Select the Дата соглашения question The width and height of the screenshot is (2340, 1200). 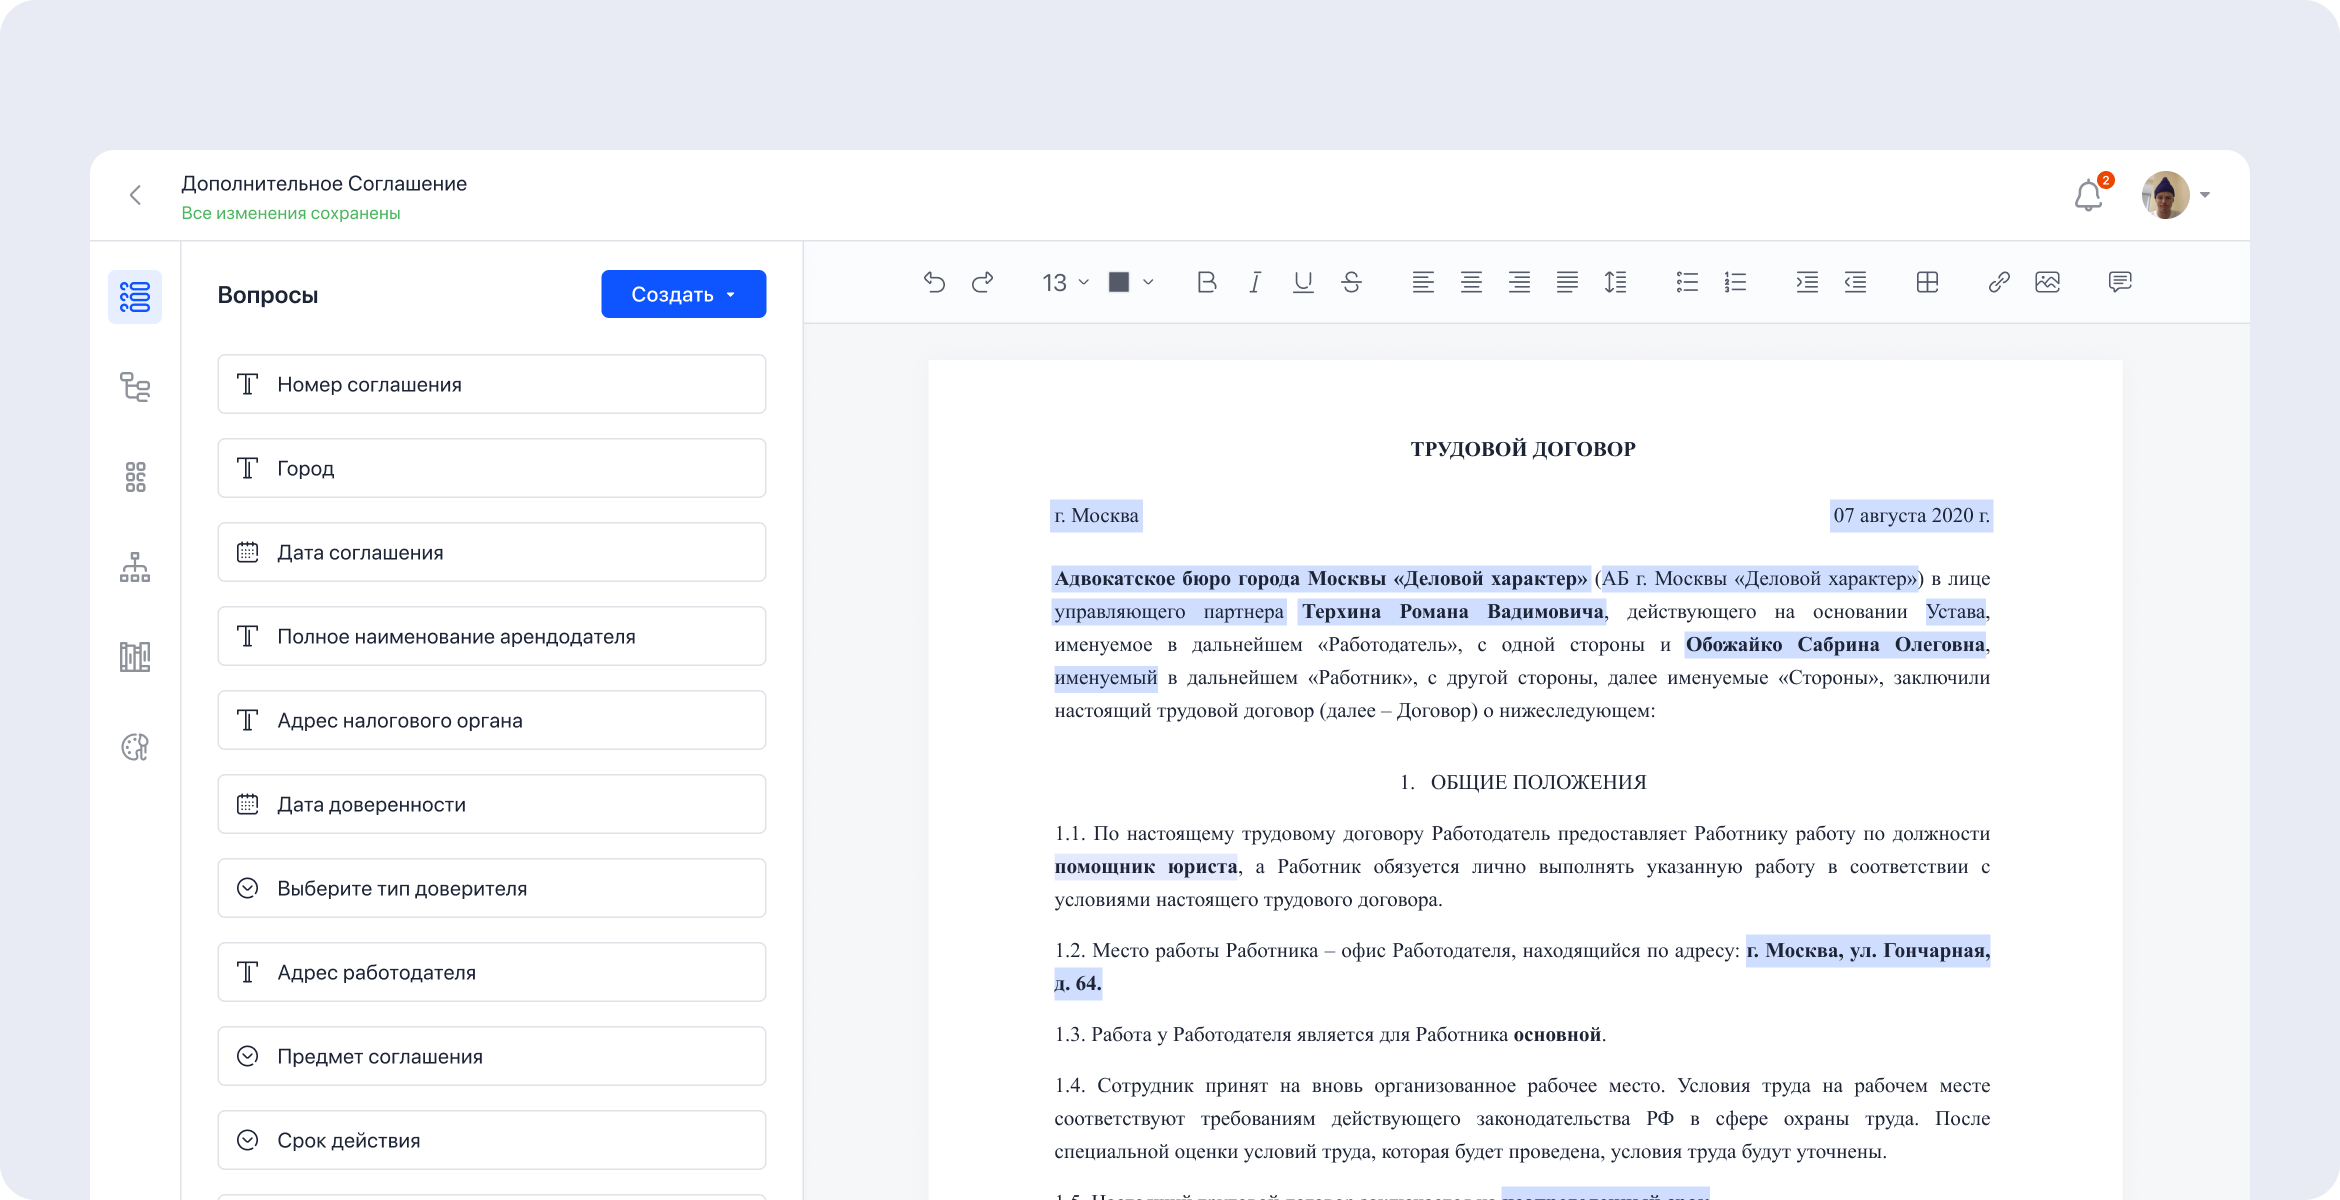click(x=492, y=552)
